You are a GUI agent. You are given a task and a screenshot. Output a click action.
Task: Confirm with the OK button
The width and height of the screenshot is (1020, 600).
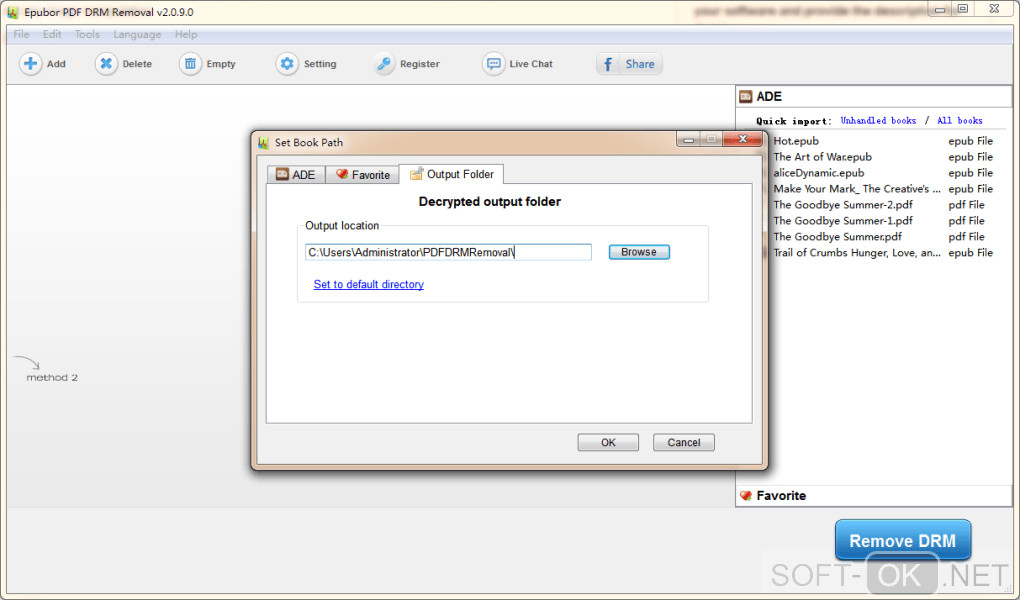pos(608,443)
